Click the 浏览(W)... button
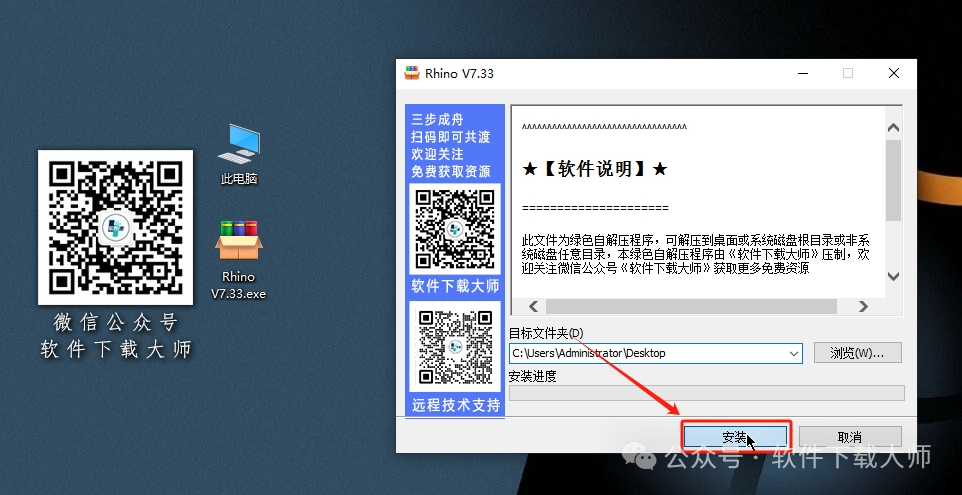The image size is (962, 495). click(857, 353)
